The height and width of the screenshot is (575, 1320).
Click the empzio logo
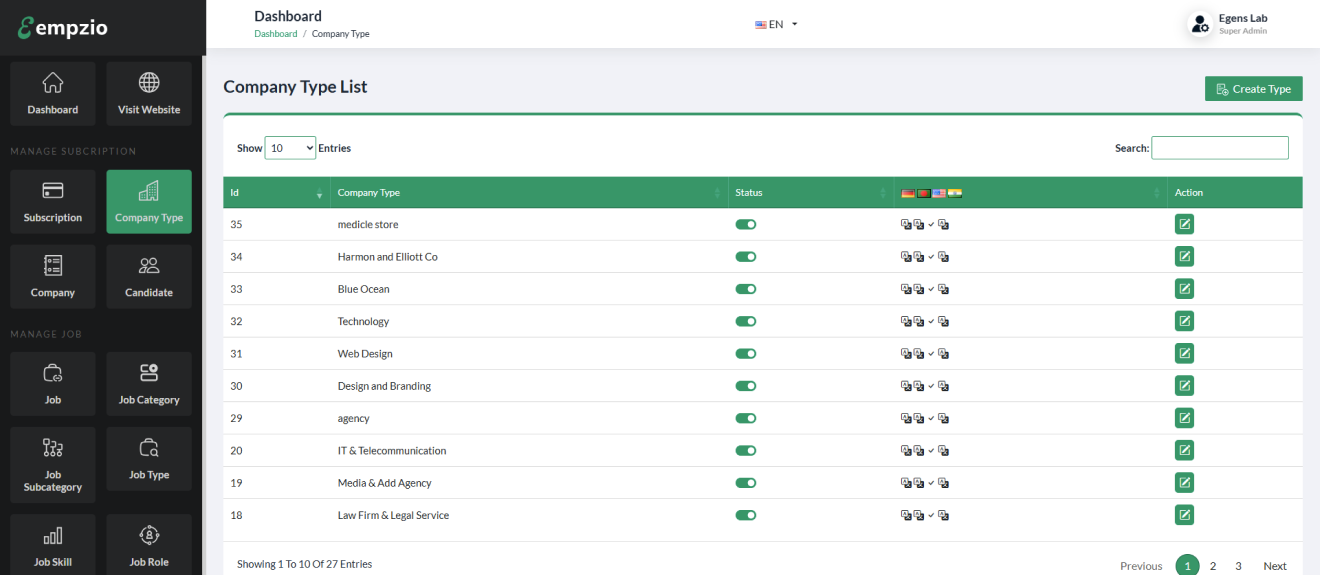[x=62, y=28]
